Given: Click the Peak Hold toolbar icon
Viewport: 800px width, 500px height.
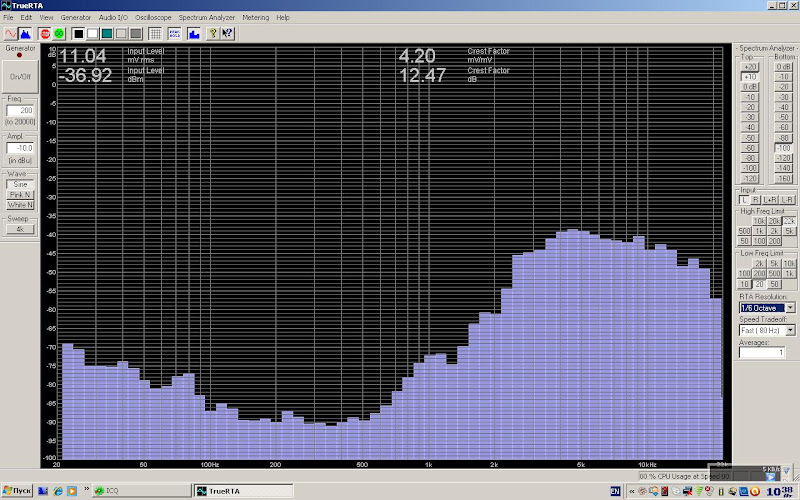Looking at the screenshot, I should click(175, 33).
